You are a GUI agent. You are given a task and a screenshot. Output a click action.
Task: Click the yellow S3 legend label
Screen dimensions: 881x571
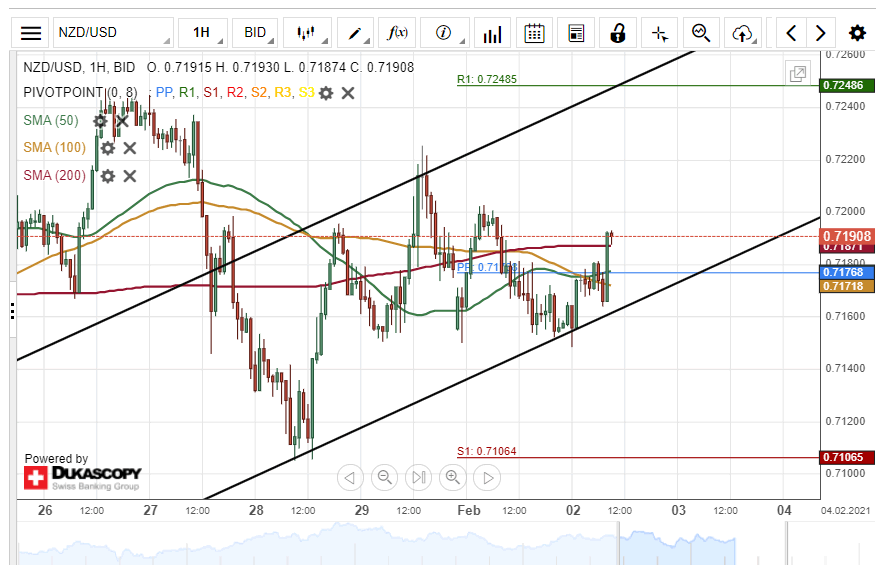click(x=306, y=92)
